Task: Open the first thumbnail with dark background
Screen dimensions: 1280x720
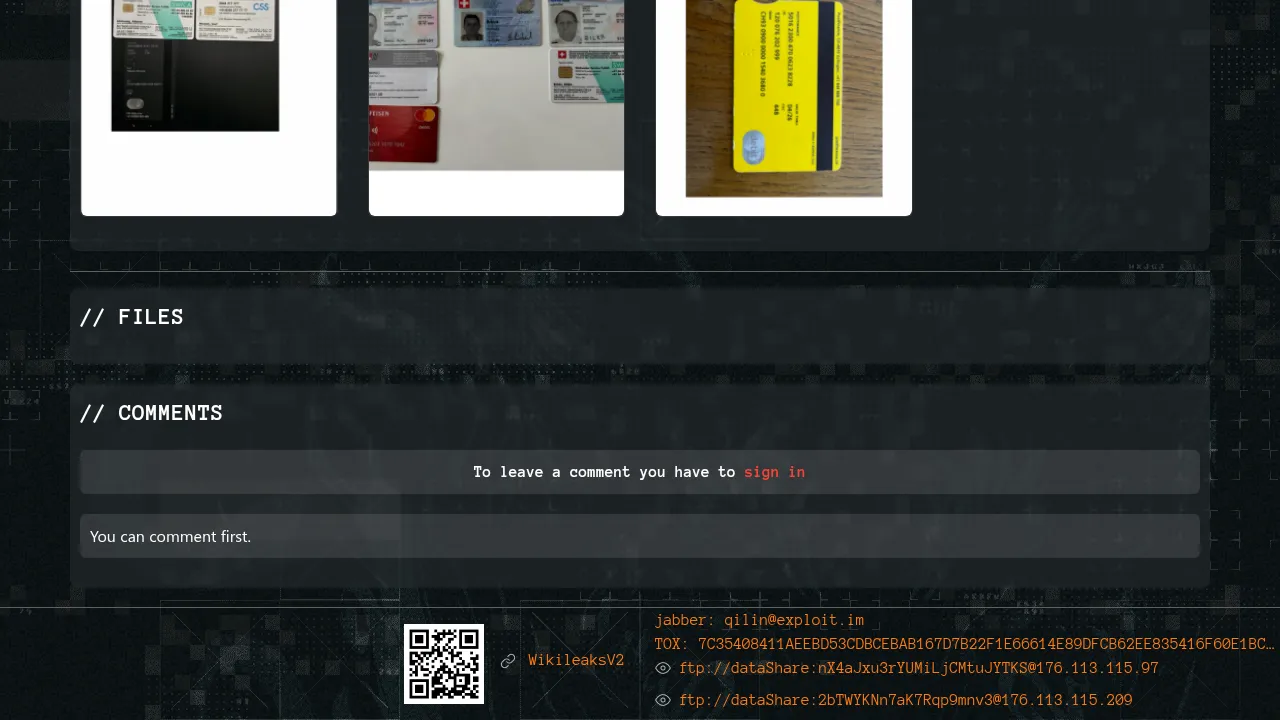Action: [x=195, y=65]
